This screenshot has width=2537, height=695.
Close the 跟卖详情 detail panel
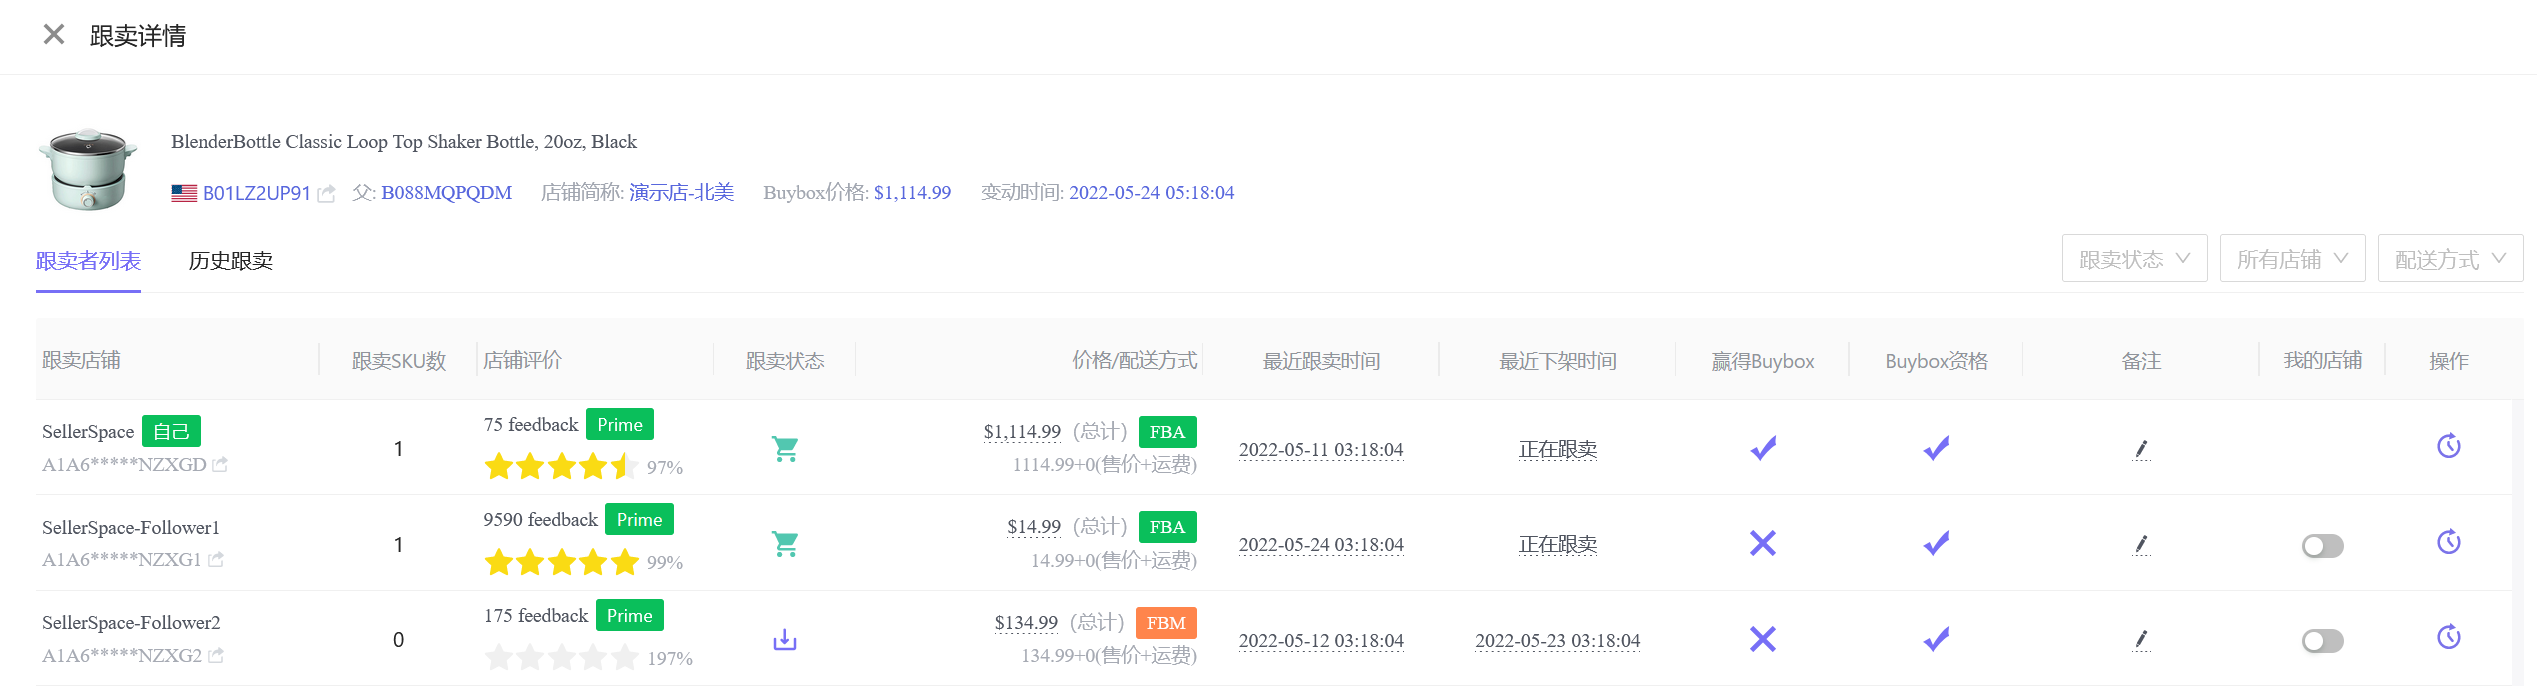pyautogui.click(x=54, y=35)
